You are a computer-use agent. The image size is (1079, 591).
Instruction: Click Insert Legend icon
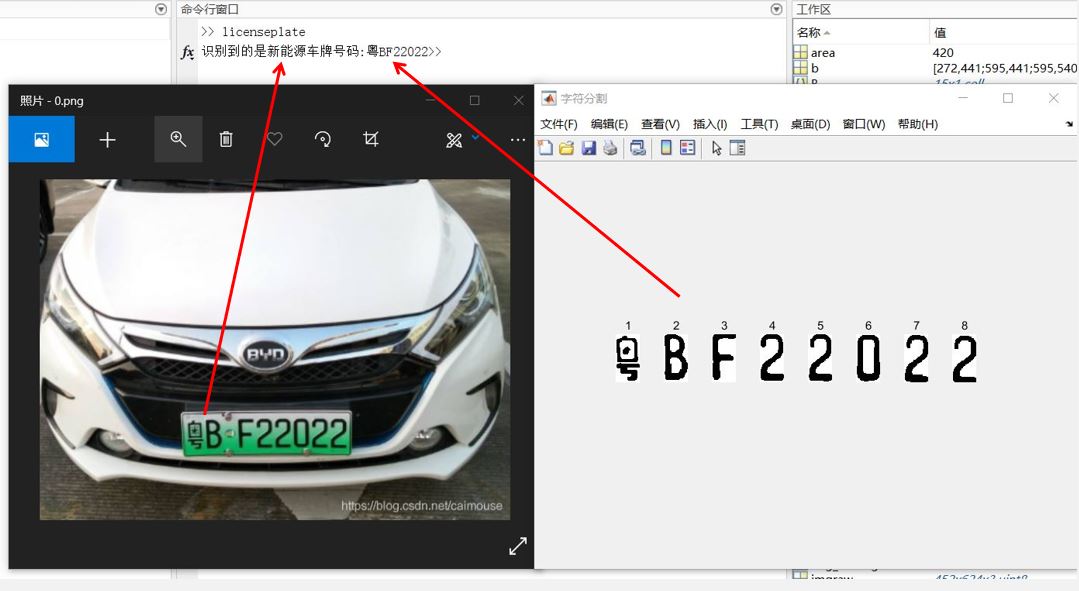pyautogui.click(x=687, y=148)
